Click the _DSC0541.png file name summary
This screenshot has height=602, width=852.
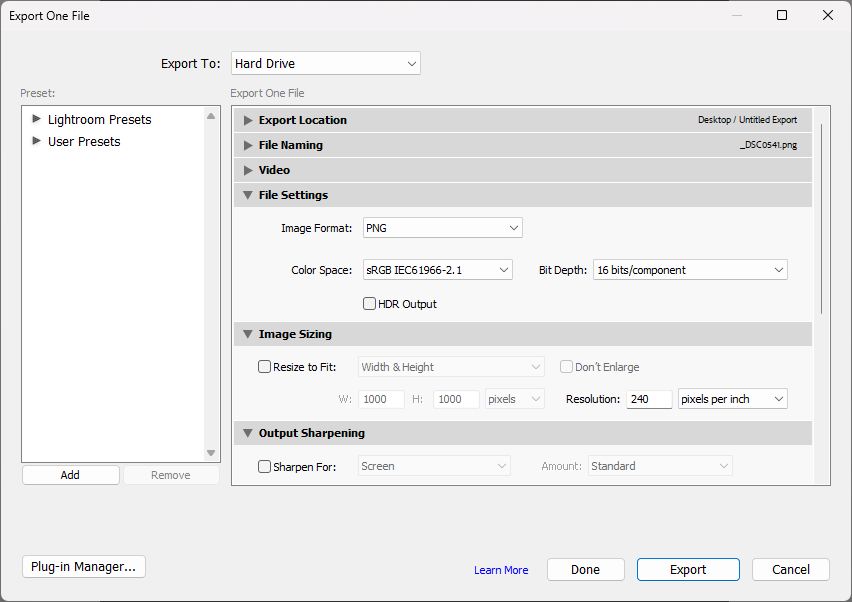pyautogui.click(x=768, y=145)
